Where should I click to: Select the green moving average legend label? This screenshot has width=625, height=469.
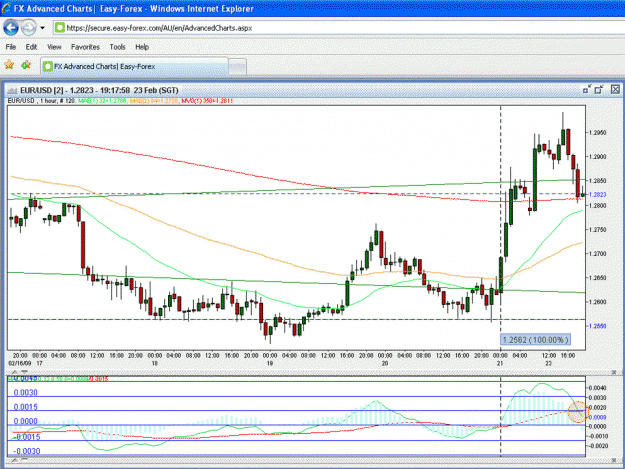coord(102,101)
